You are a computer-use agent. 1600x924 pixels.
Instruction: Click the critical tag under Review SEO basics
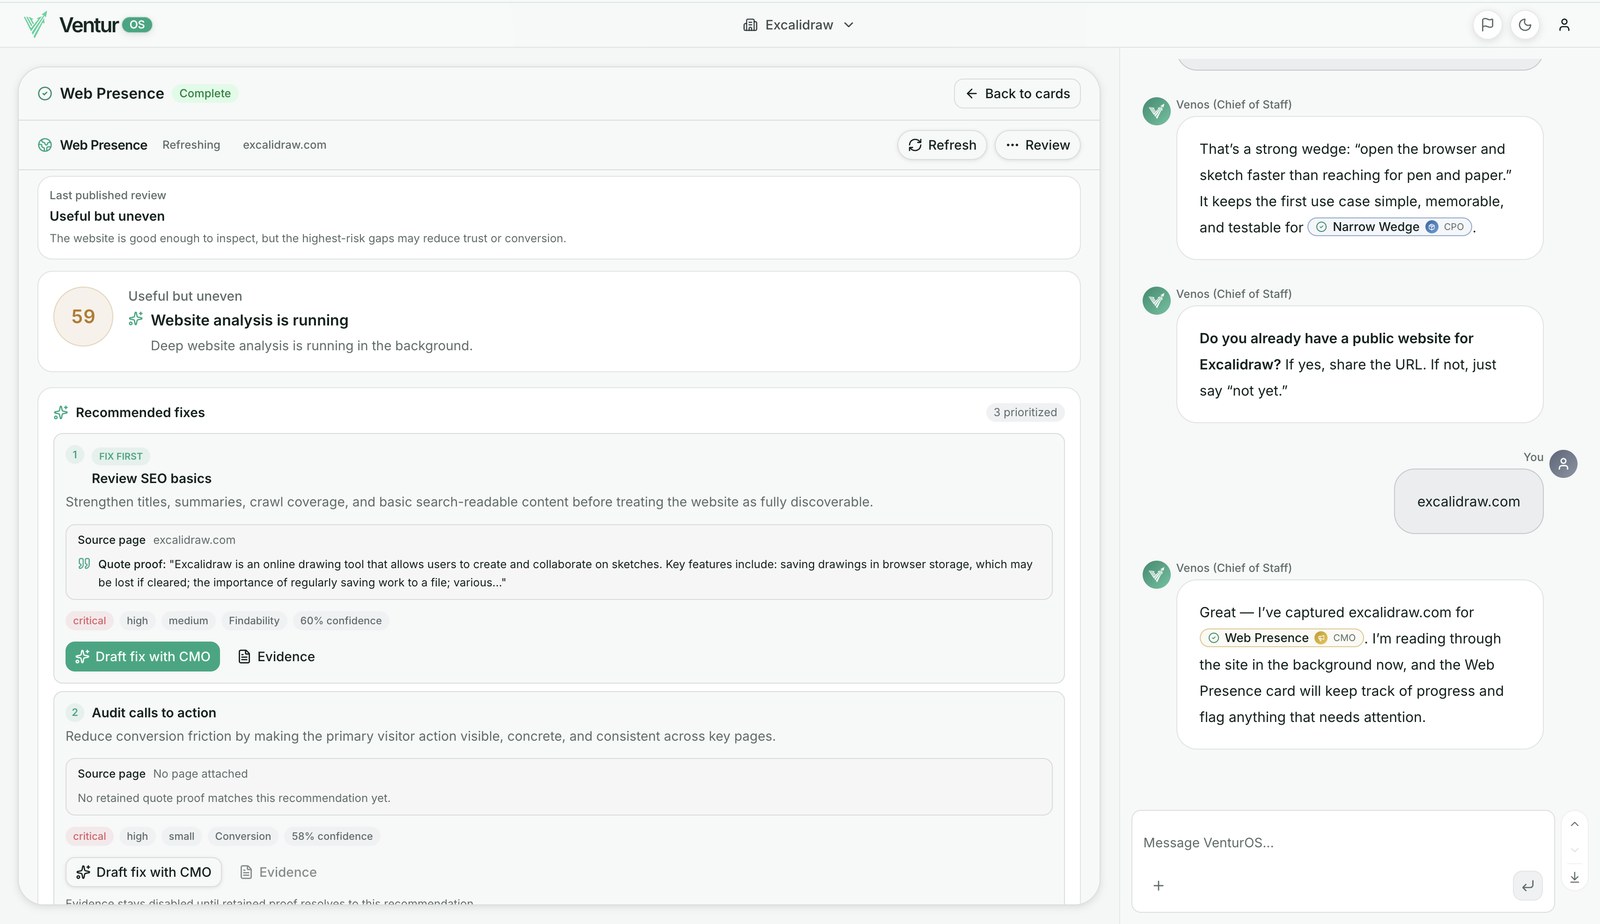[89, 621]
